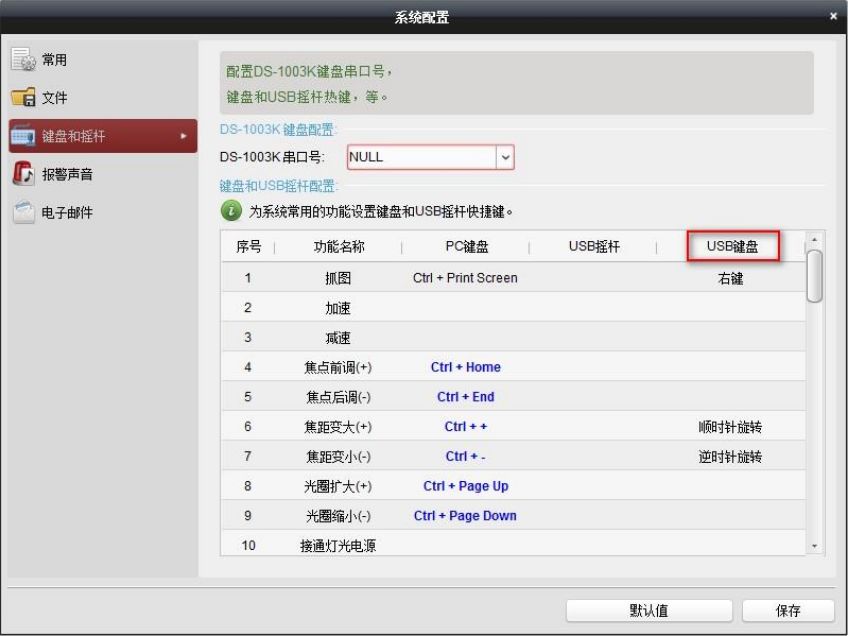Click the scrollbar down arrow in table
Image resolution: width=849 pixels, height=636 pixels.
click(x=814, y=546)
